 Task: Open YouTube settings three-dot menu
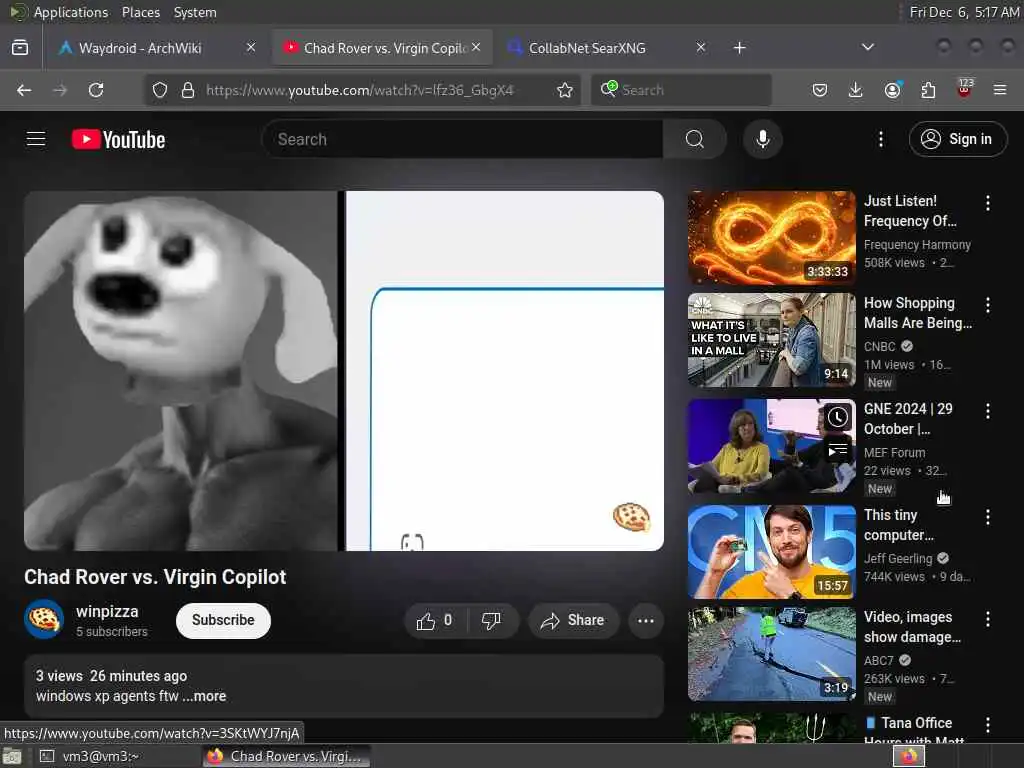880,139
